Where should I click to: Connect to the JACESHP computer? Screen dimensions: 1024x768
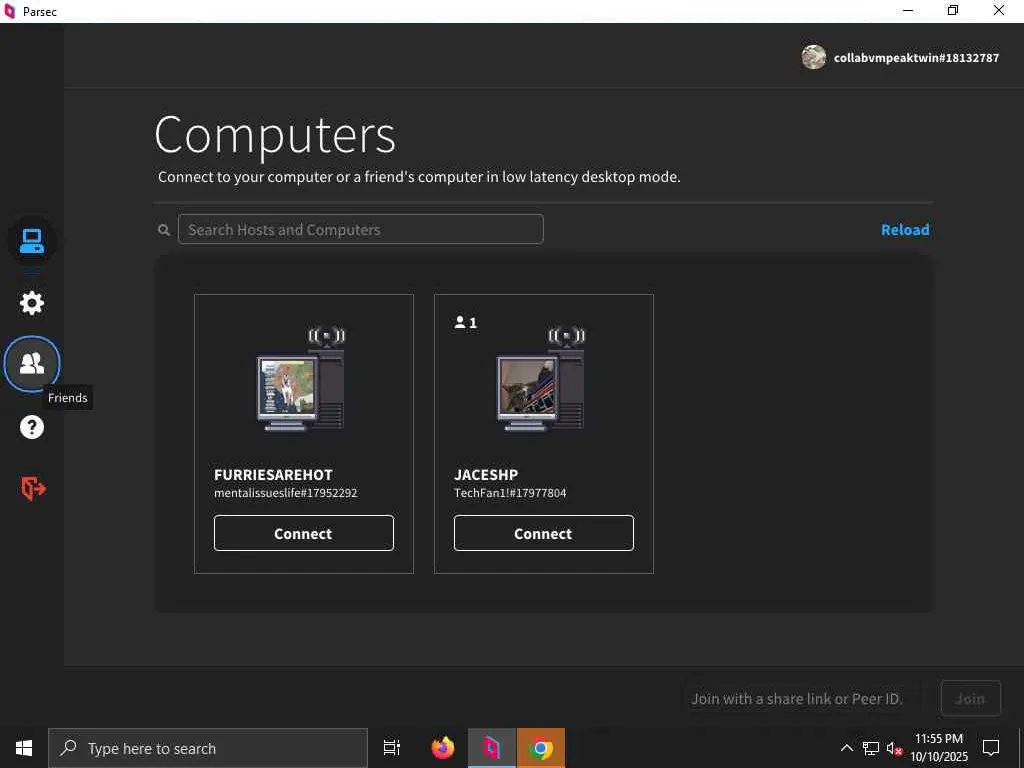(x=543, y=533)
